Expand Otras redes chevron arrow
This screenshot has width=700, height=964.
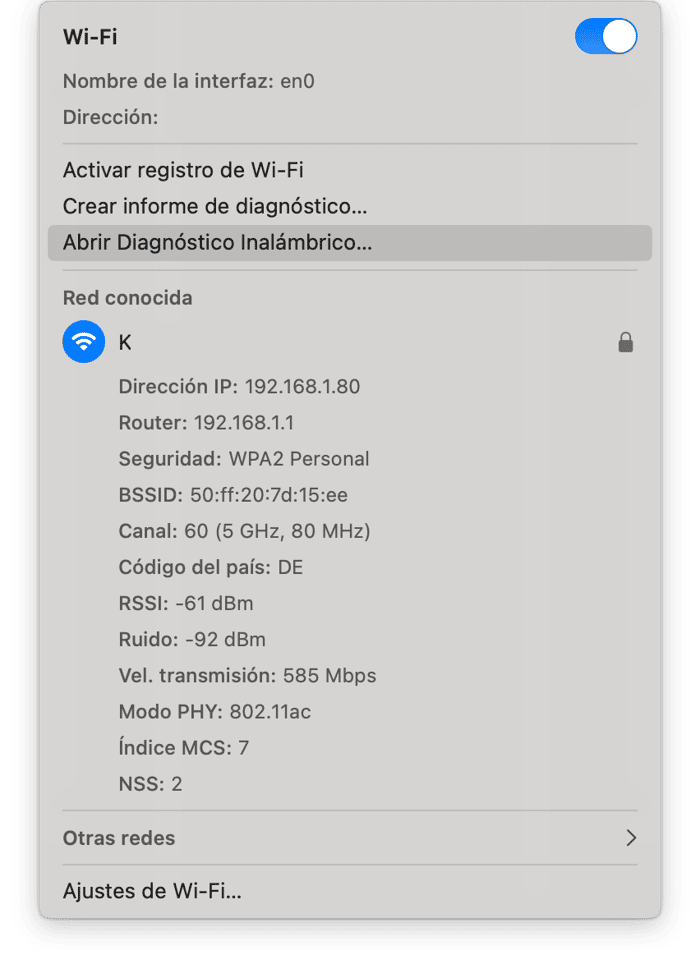(x=631, y=837)
